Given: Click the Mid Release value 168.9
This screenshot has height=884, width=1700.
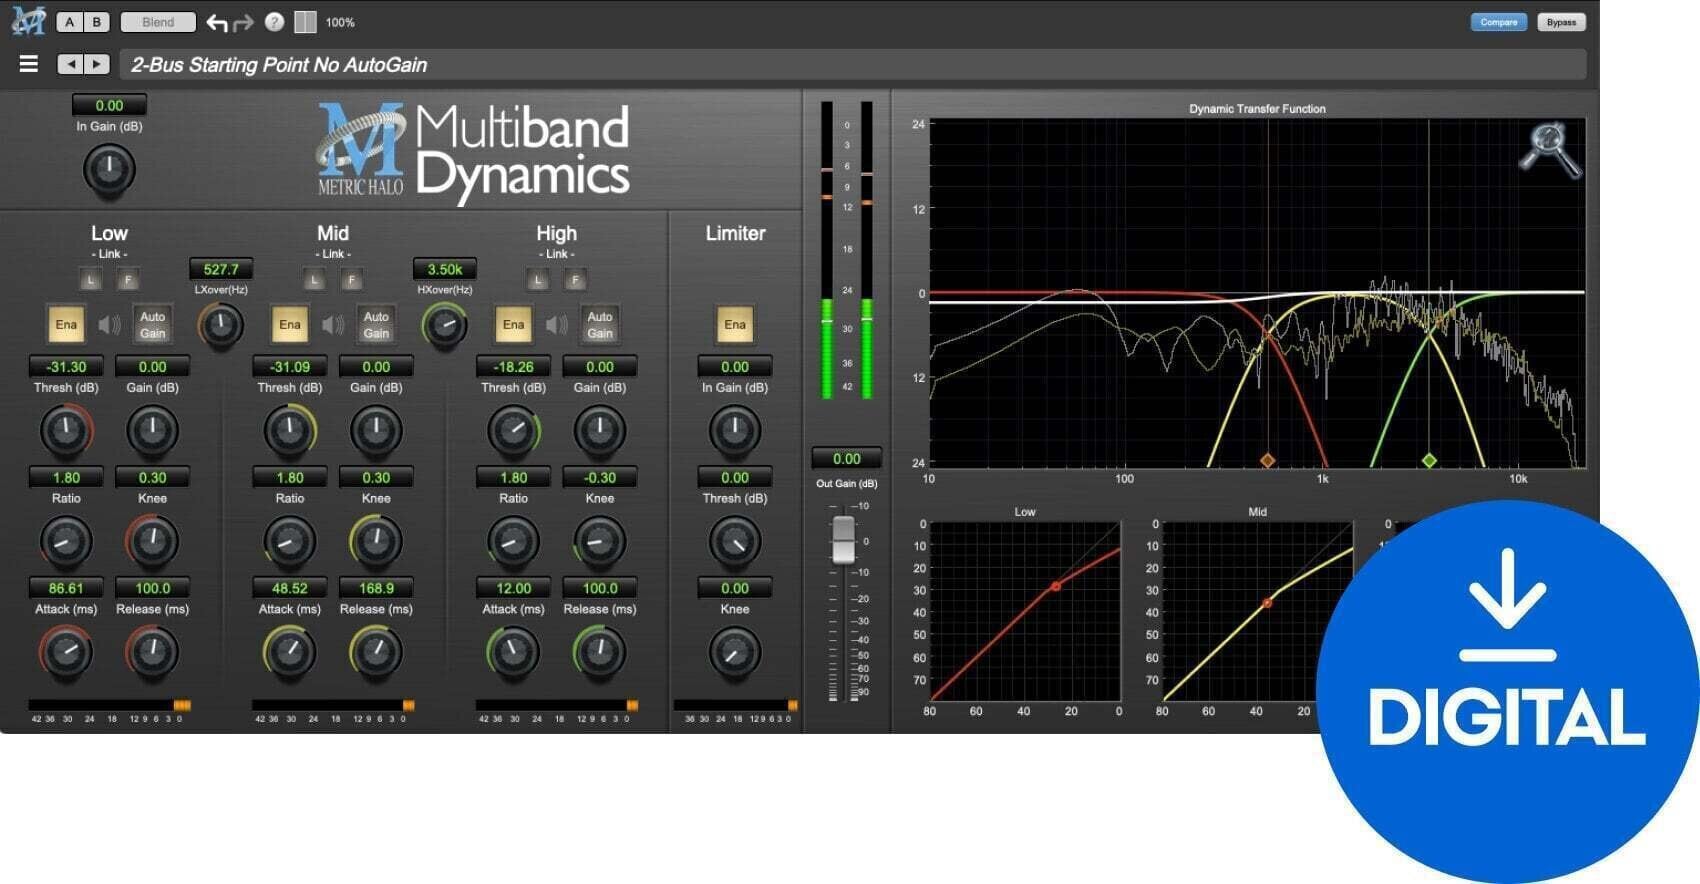Looking at the screenshot, I should tap(376, 588).
